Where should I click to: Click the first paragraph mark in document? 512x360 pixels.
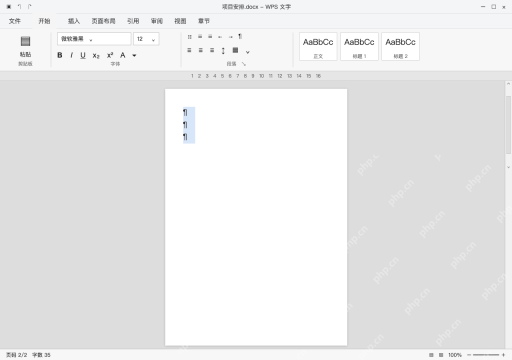click(185, 113)
